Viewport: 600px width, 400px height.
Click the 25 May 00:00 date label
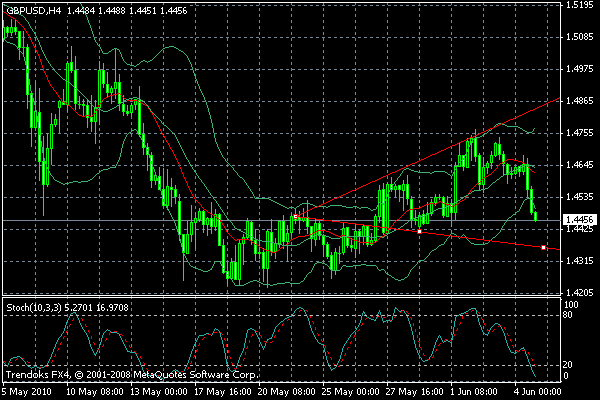351,392
